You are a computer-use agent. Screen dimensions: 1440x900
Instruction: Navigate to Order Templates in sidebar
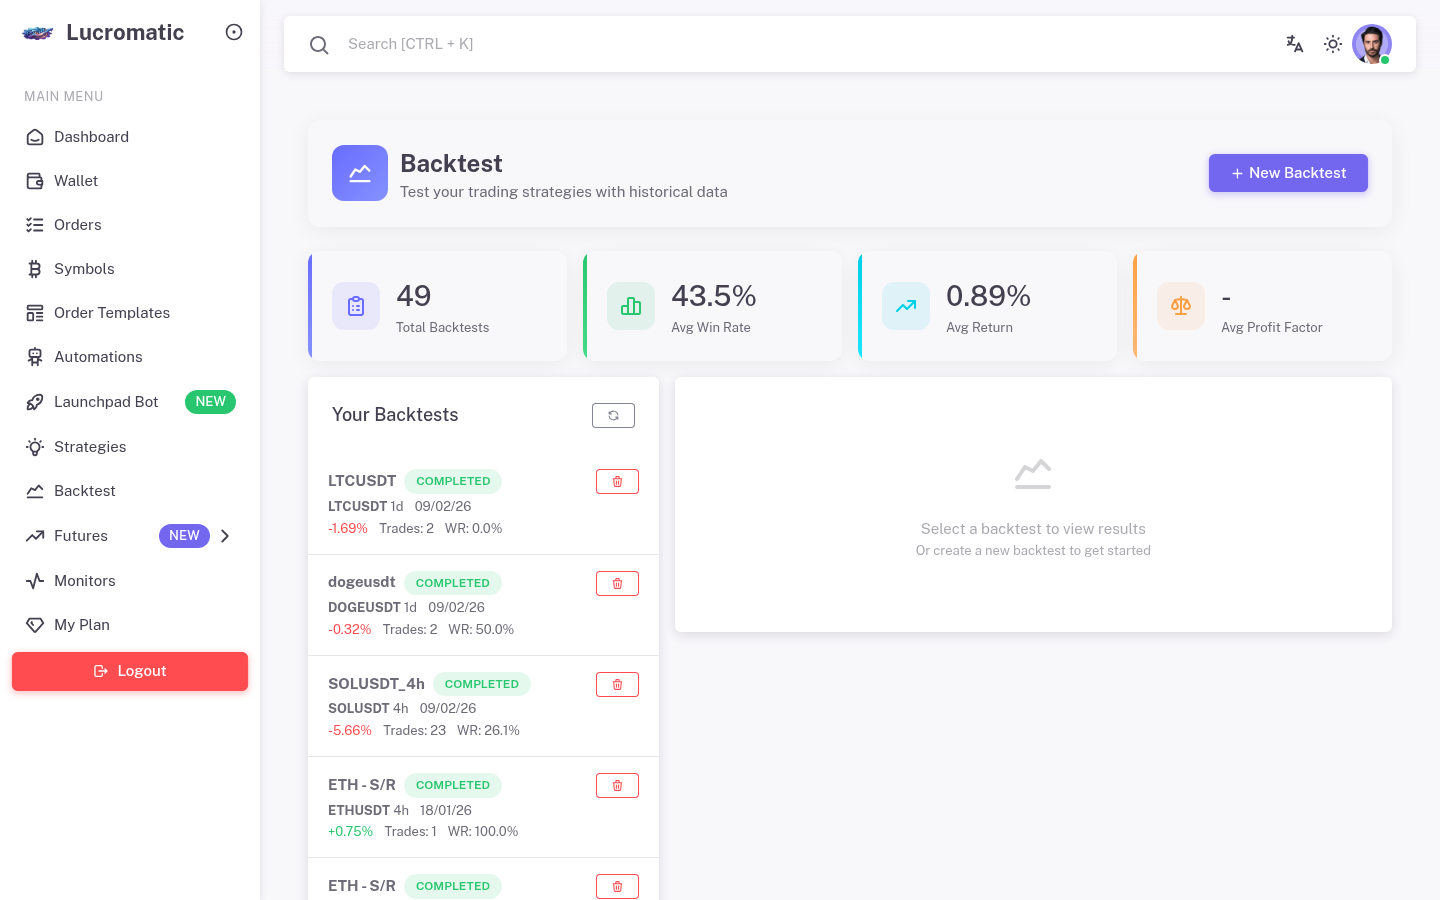tap(111, 312)
